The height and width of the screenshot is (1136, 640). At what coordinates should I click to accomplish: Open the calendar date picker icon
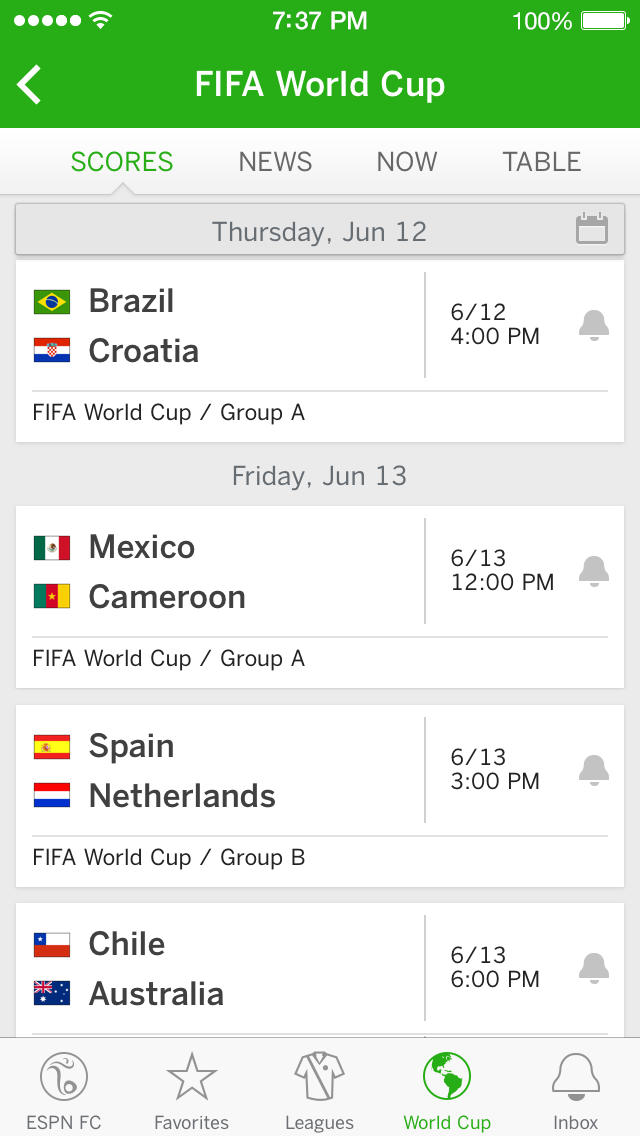pyautogui.click(x=592, y=229)
